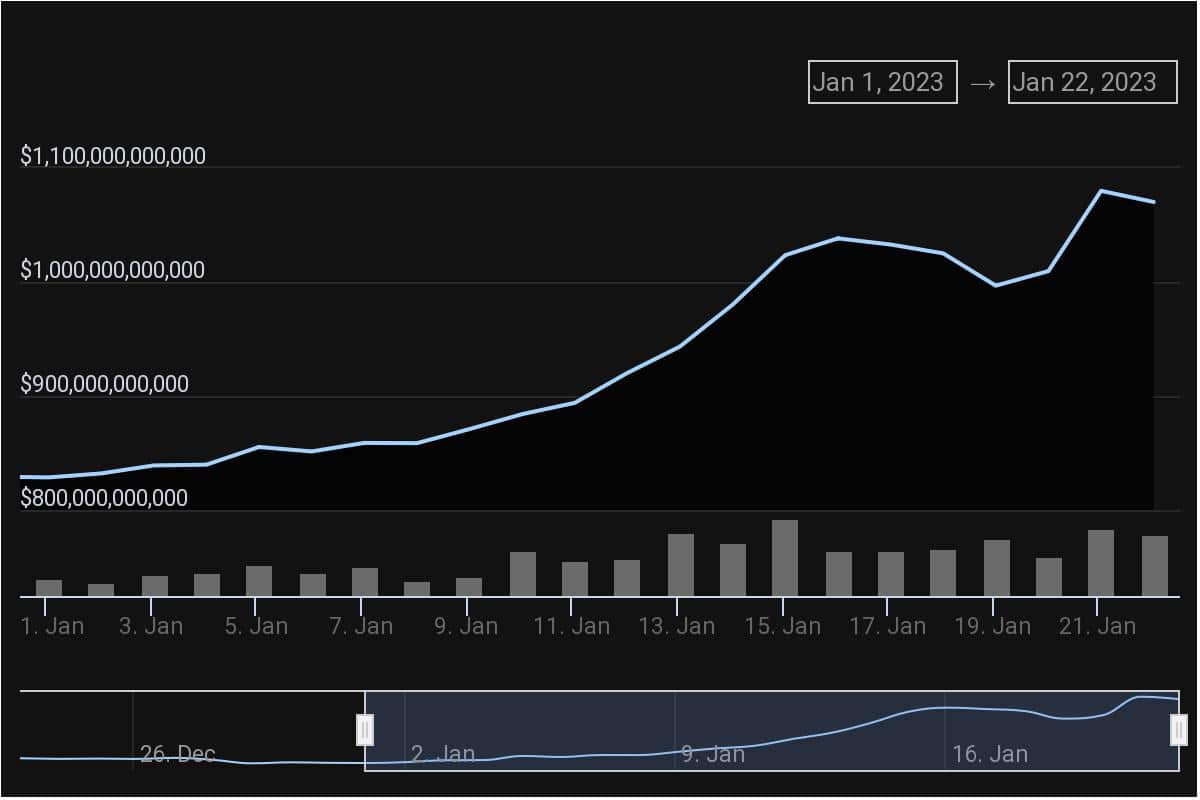The image size is (1200, 800).
Task: Click the $800,000,000,000 axis label
Action: coord(104,498)
